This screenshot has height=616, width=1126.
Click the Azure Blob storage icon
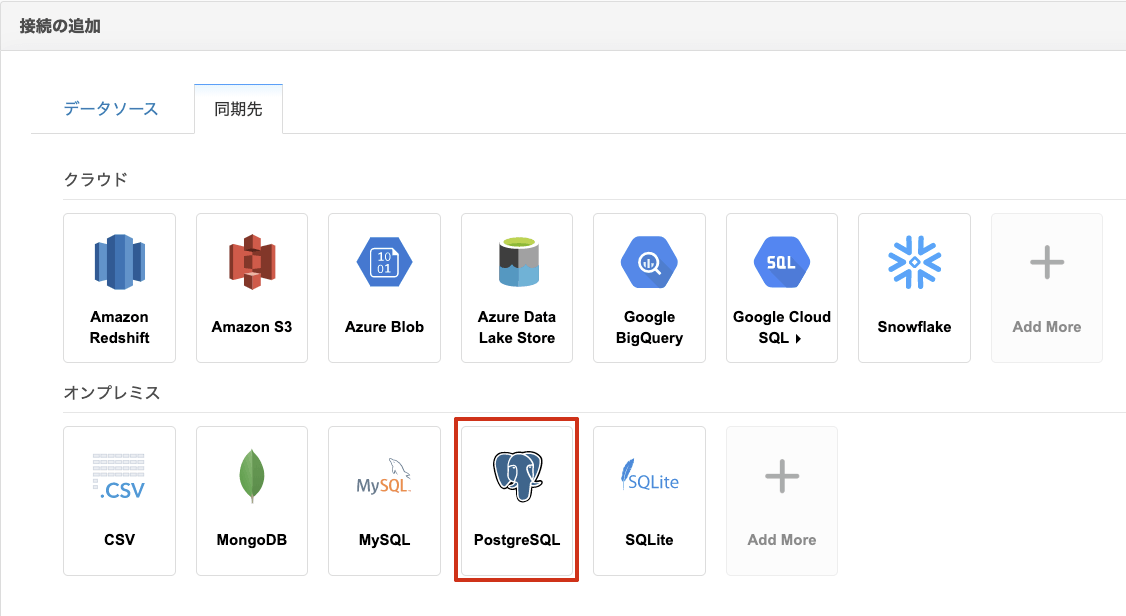point(384,264)
